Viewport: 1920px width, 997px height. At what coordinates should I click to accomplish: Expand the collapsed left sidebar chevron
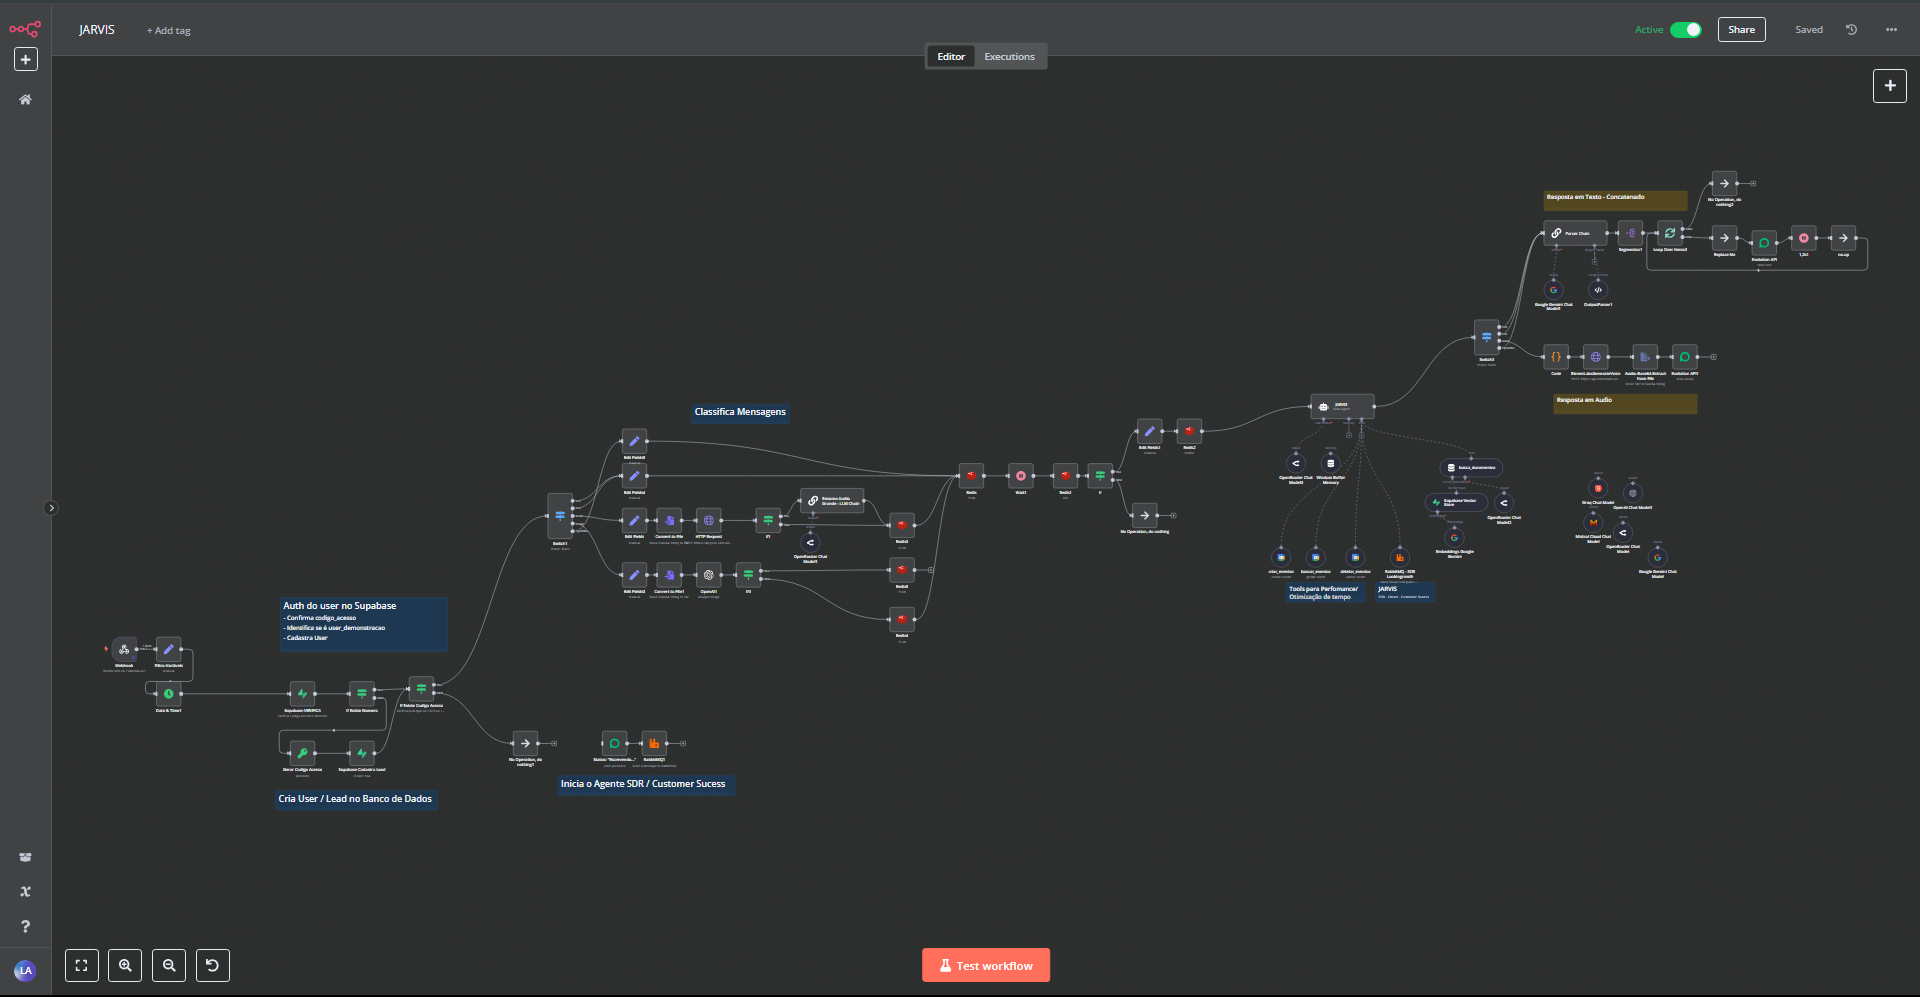pos(52,508)
